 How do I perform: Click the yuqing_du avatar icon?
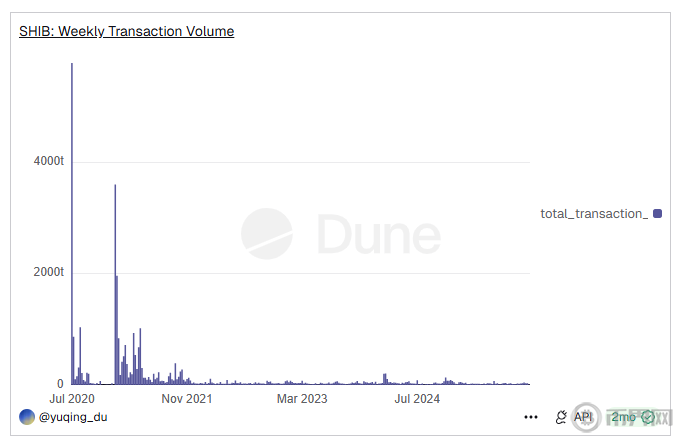(27, 416)
